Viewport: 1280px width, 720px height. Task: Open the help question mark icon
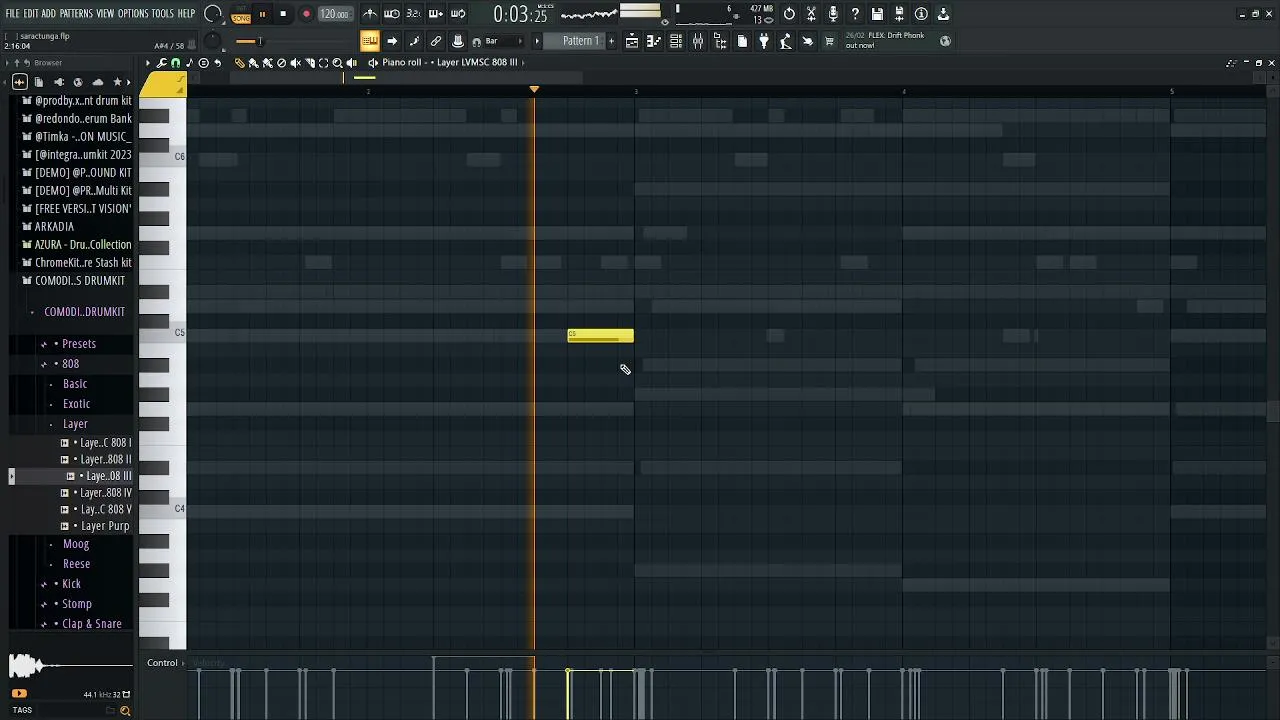point(855,14)
